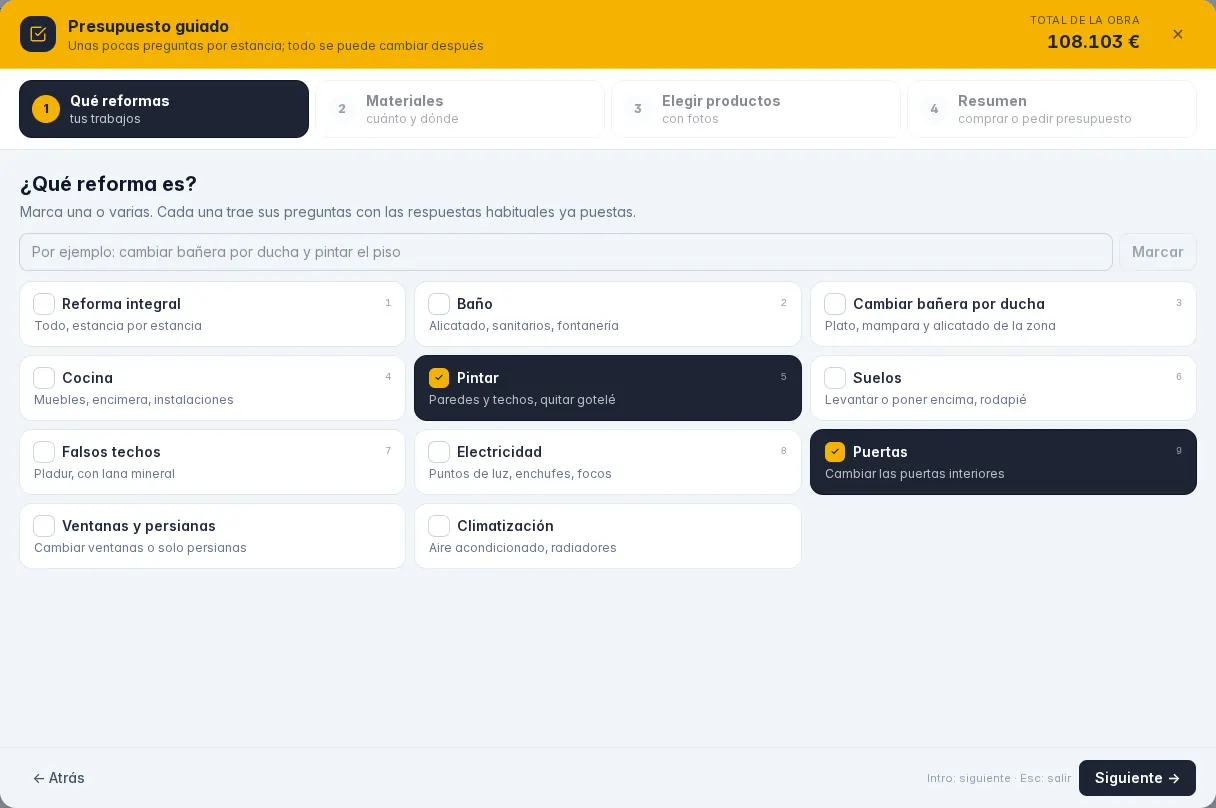Image resolution: width=1216 pixels, height=808 pixels.
Task: Click the Siguiente button
Action: point(1137,778)
